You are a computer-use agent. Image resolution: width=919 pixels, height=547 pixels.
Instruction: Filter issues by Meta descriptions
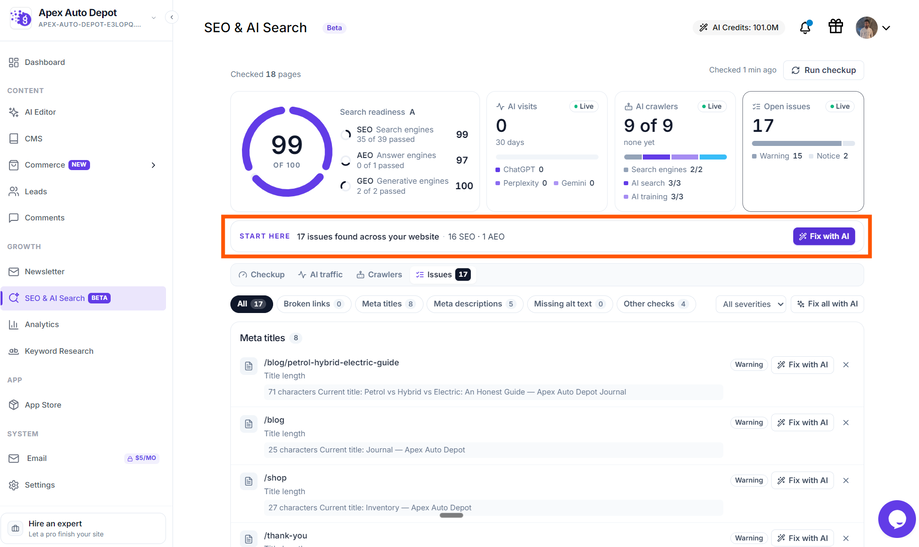(475, 304)
